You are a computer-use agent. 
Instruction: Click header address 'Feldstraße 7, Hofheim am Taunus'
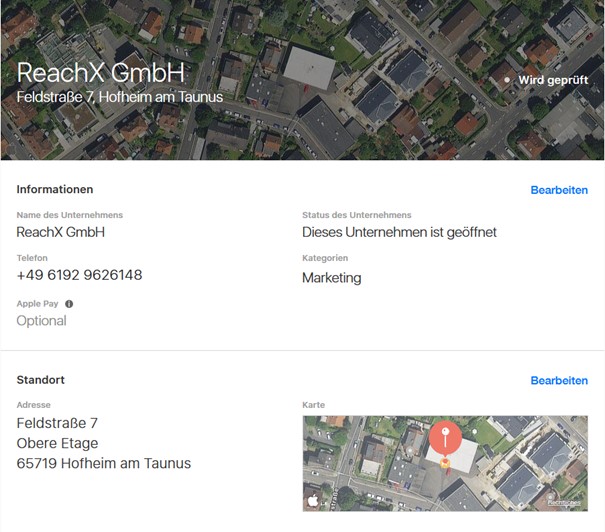120,97
